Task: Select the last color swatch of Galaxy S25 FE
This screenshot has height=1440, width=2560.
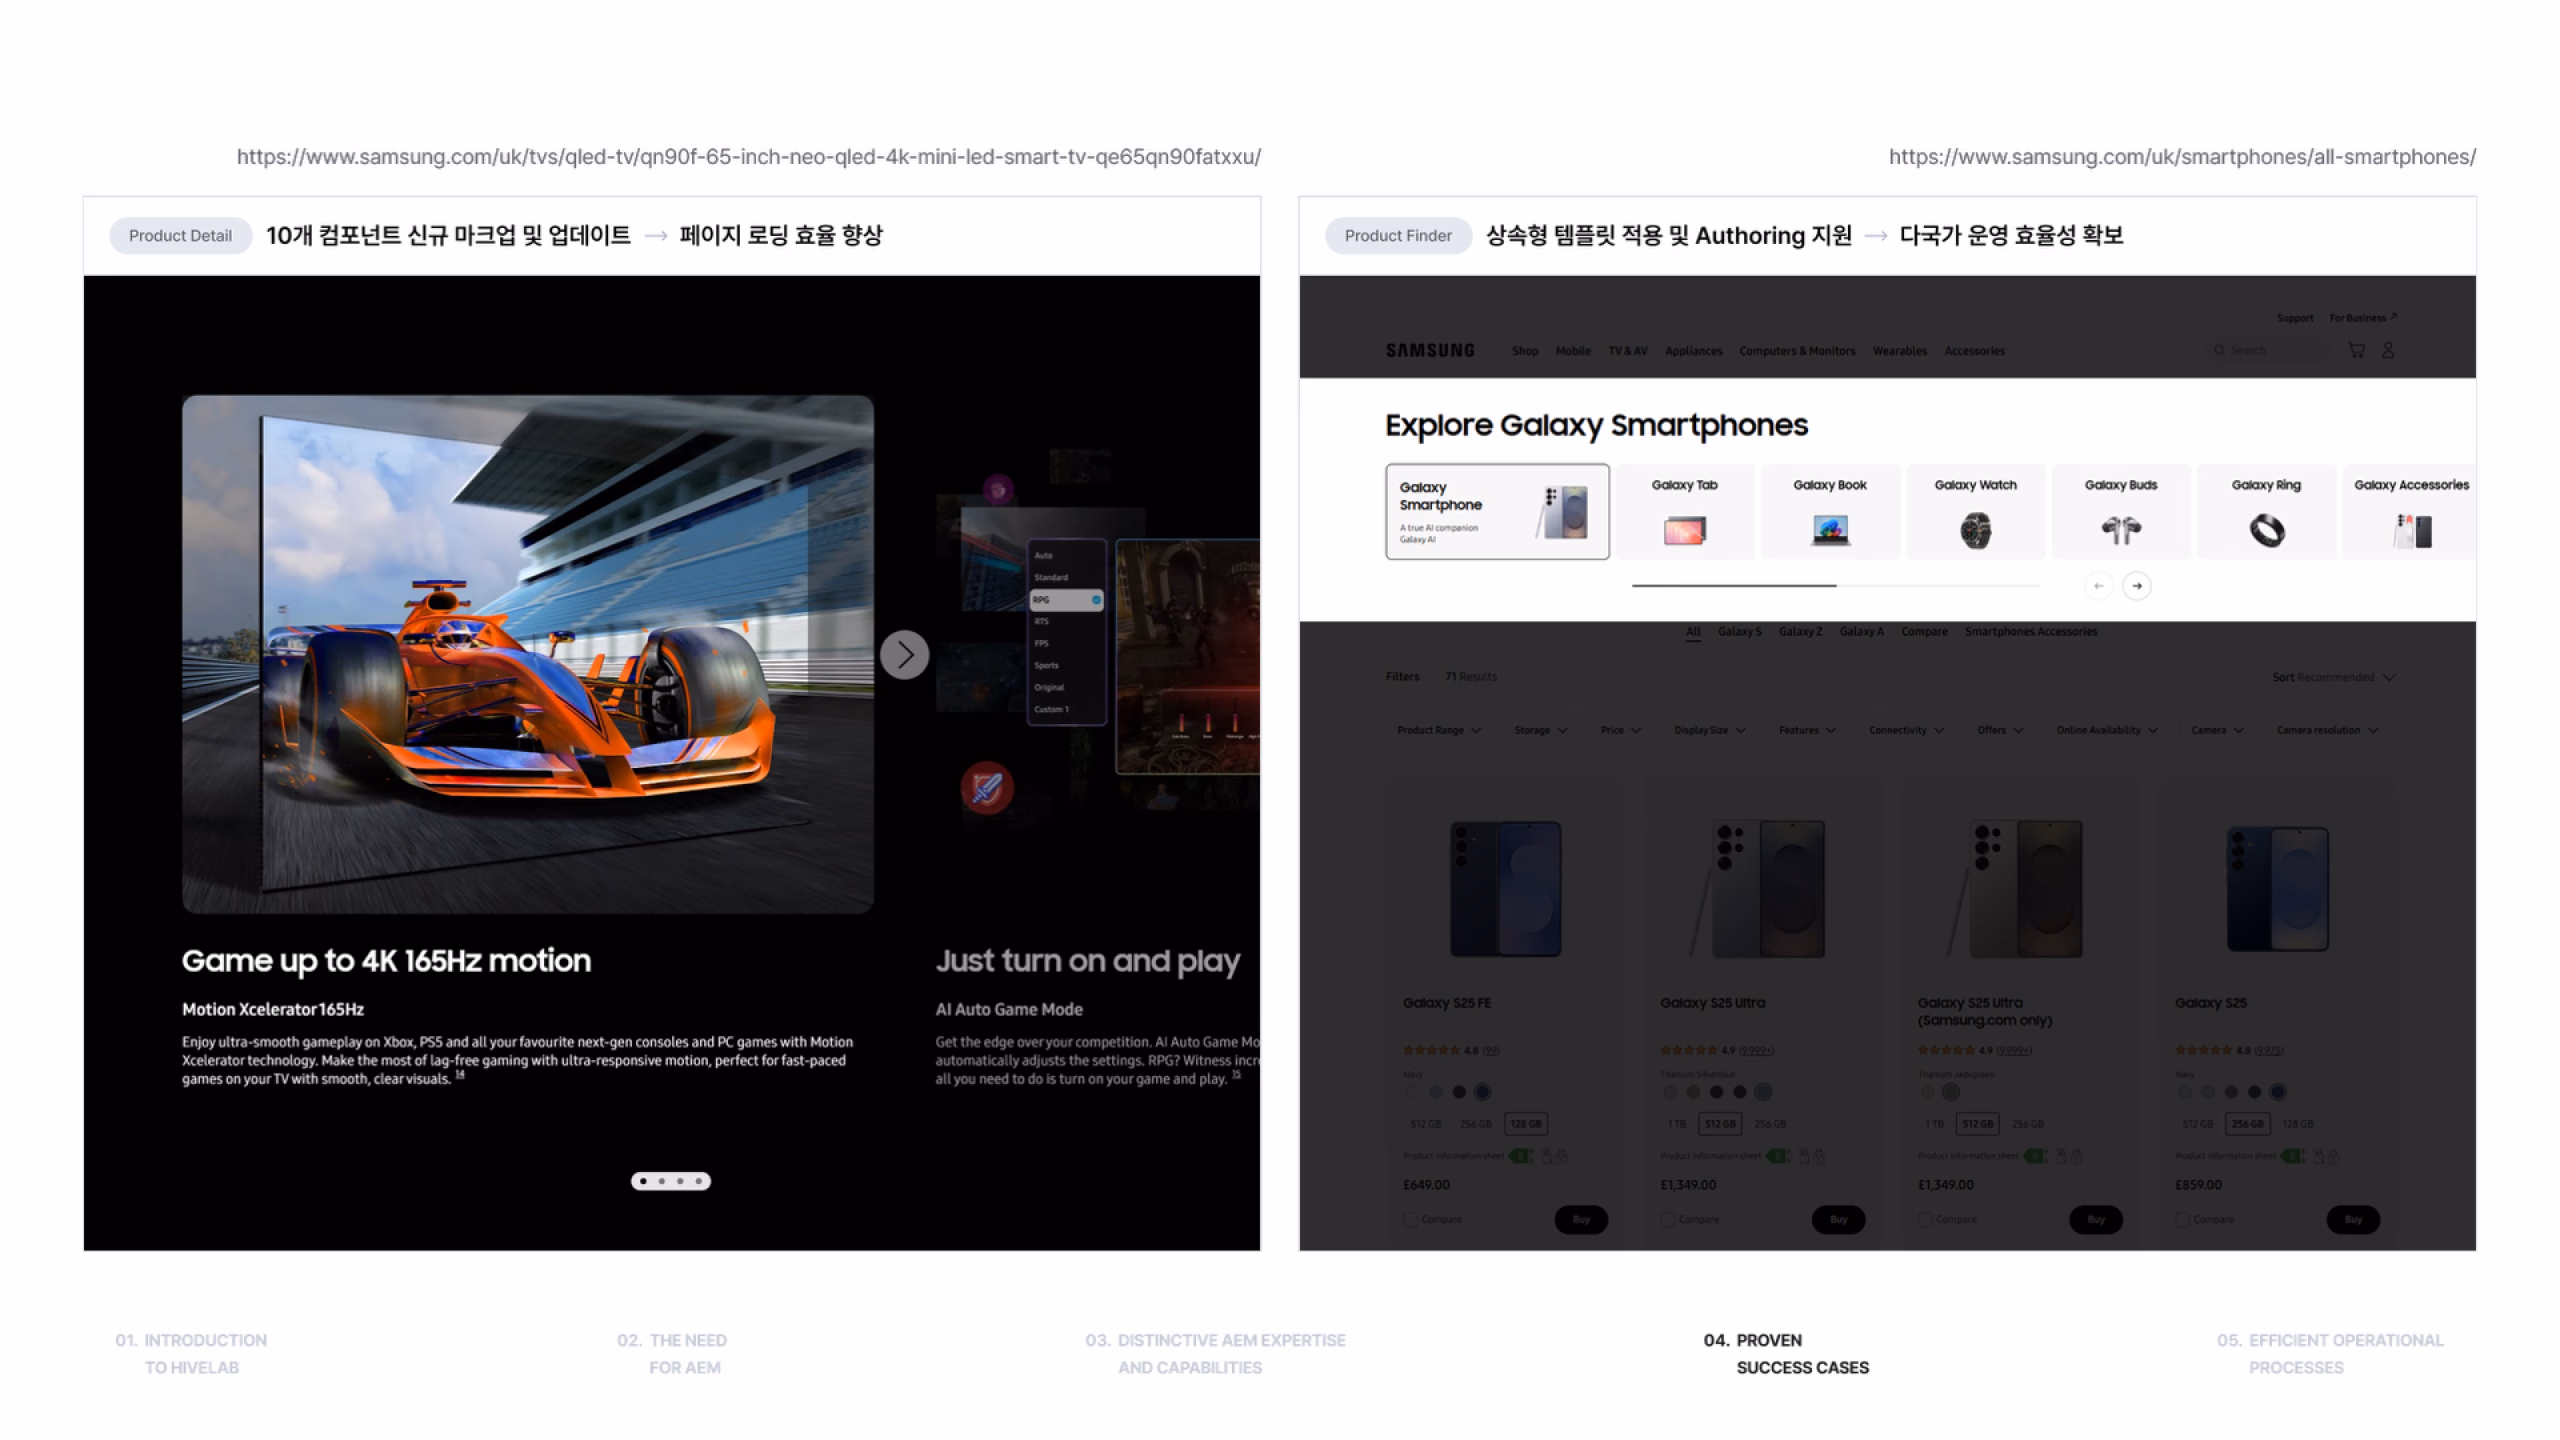Action: click(x=1482, y=1092)
